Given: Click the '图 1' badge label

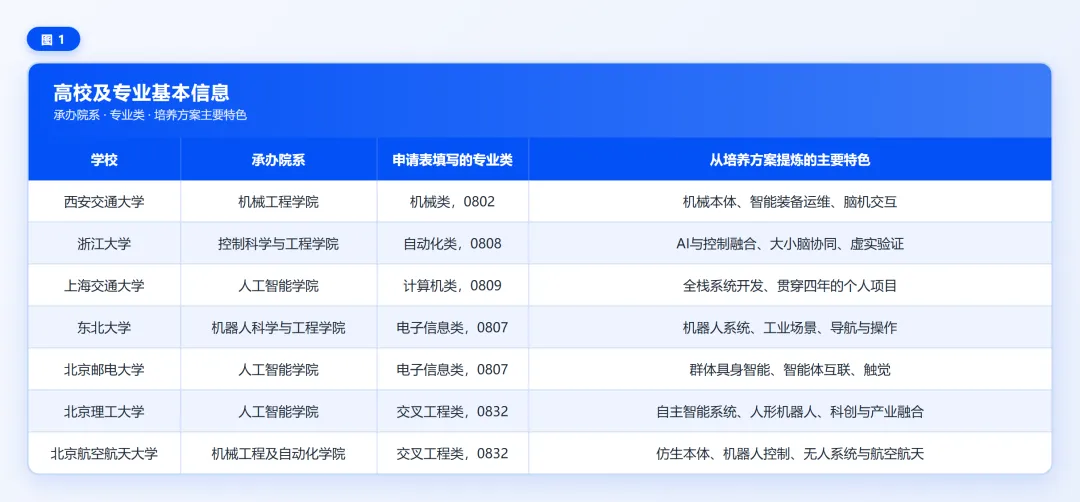Looking at the screenshot, I should pyautogui.click(x=54, y=40).
